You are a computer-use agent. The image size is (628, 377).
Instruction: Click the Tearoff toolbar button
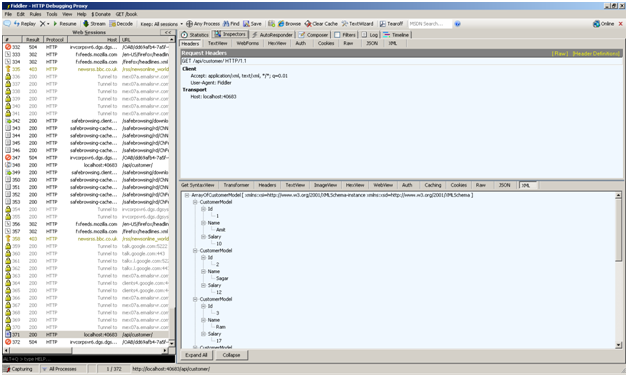391,24
